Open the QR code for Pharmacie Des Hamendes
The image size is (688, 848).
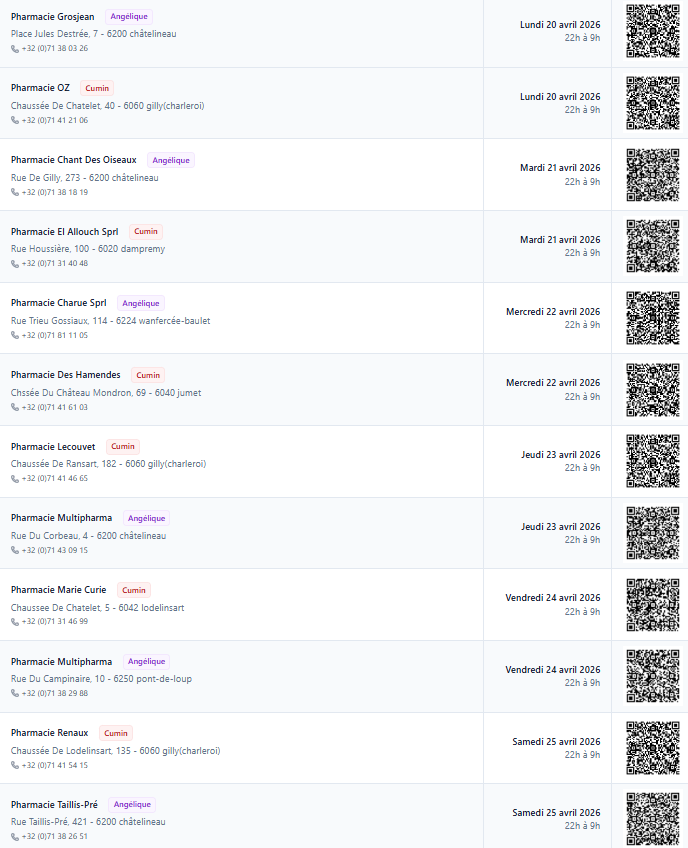[653, 390]
